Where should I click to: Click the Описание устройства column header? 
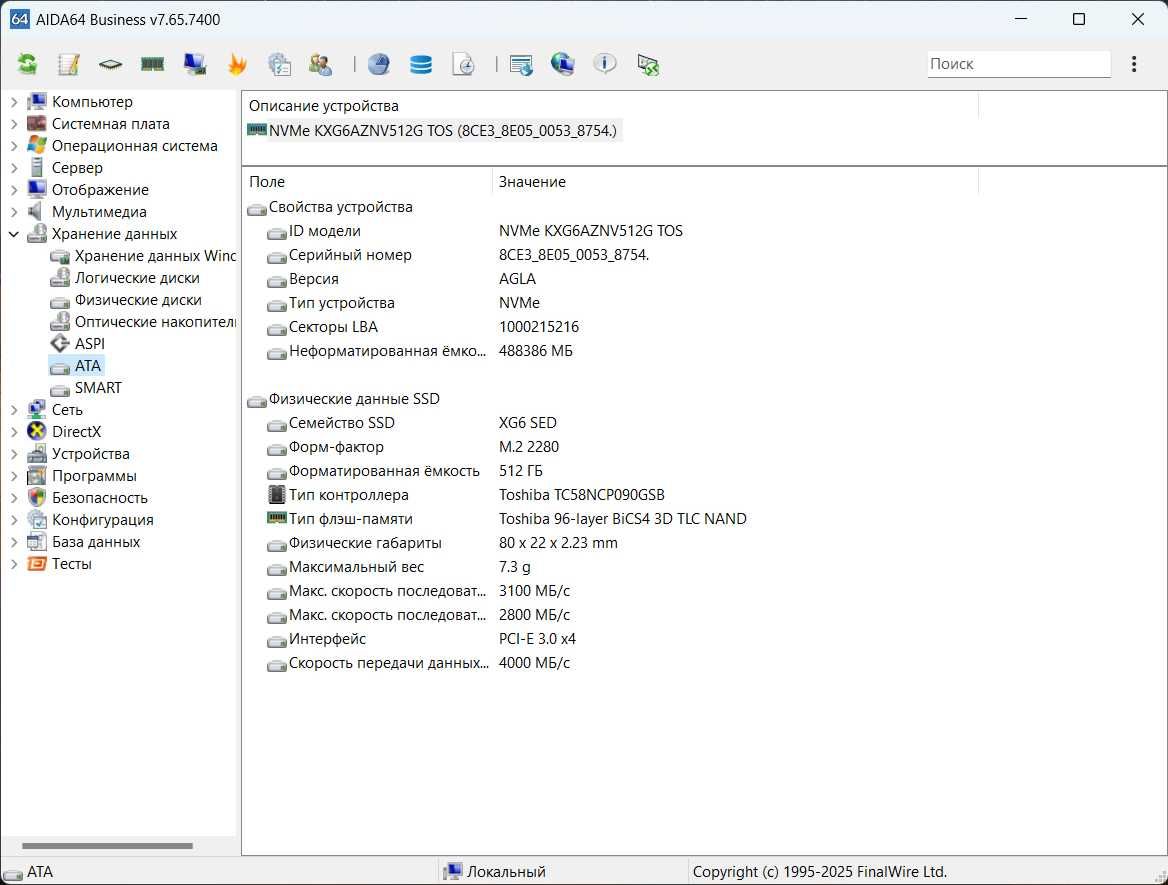[x=609, y=106]
